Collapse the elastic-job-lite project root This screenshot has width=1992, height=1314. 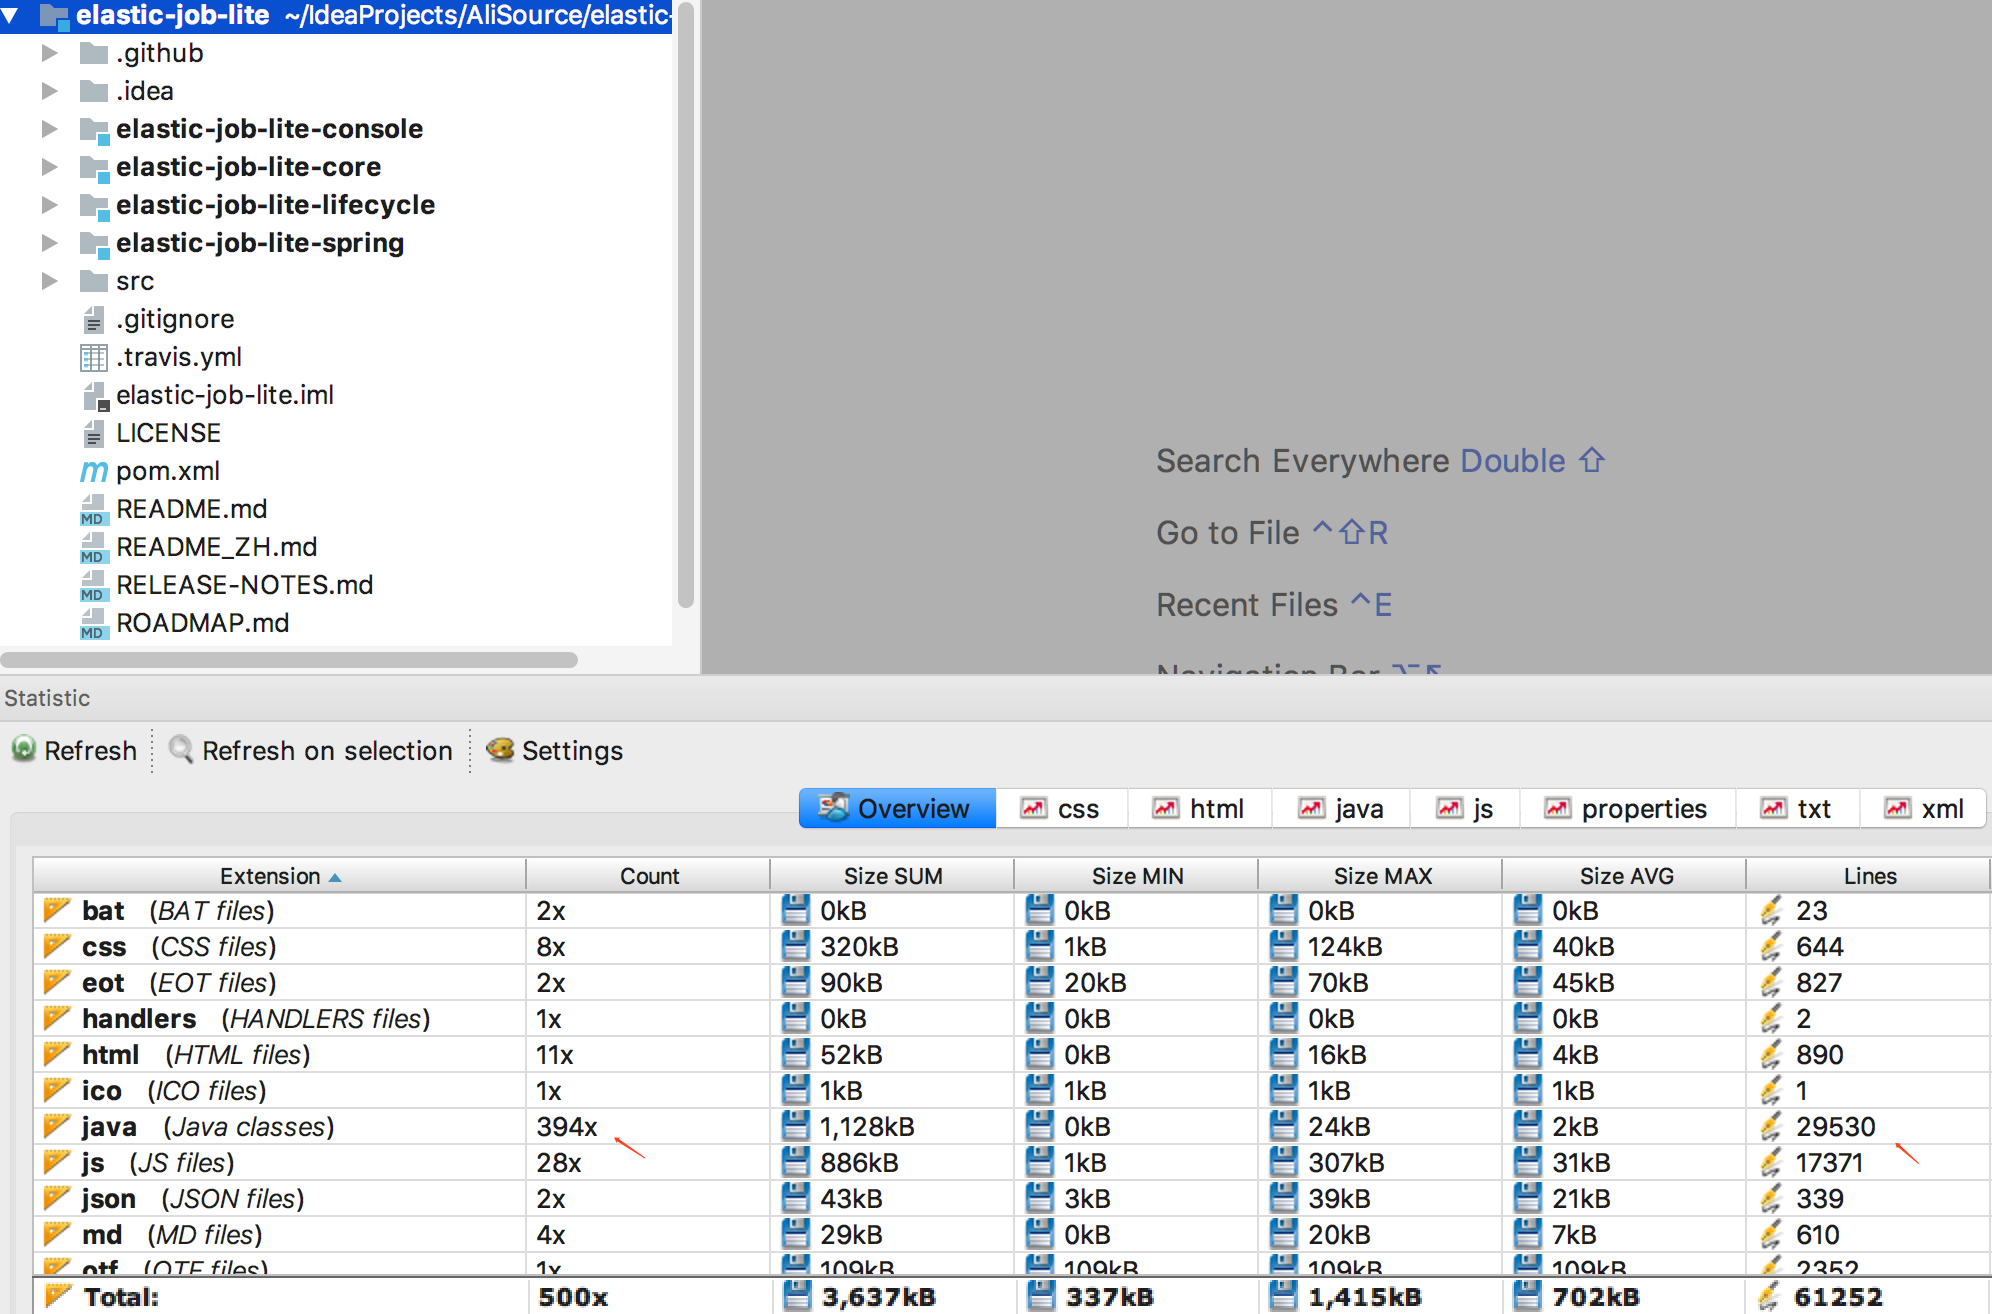[11, 15]
